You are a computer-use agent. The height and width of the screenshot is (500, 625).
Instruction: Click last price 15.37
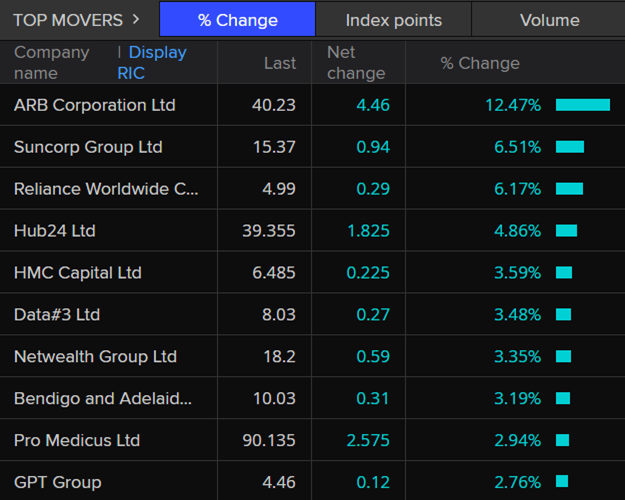(x=274, y=147)
